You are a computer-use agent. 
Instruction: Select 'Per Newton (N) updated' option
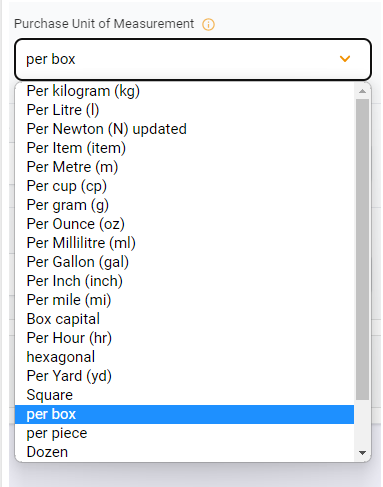184,129
